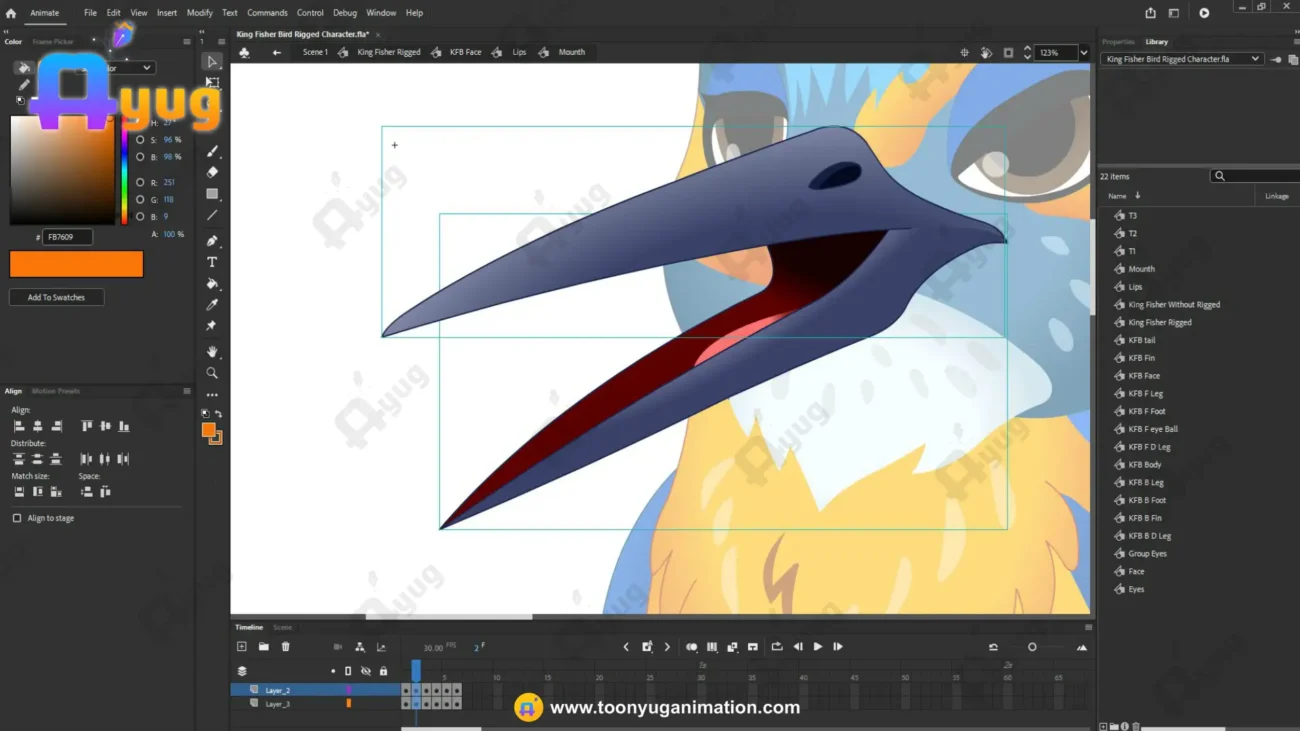Image resolution: width=1300 pixels, height=731 pixels.
Task: Go to Scene 1 in breadcrumb
Action: coord(315,52)
